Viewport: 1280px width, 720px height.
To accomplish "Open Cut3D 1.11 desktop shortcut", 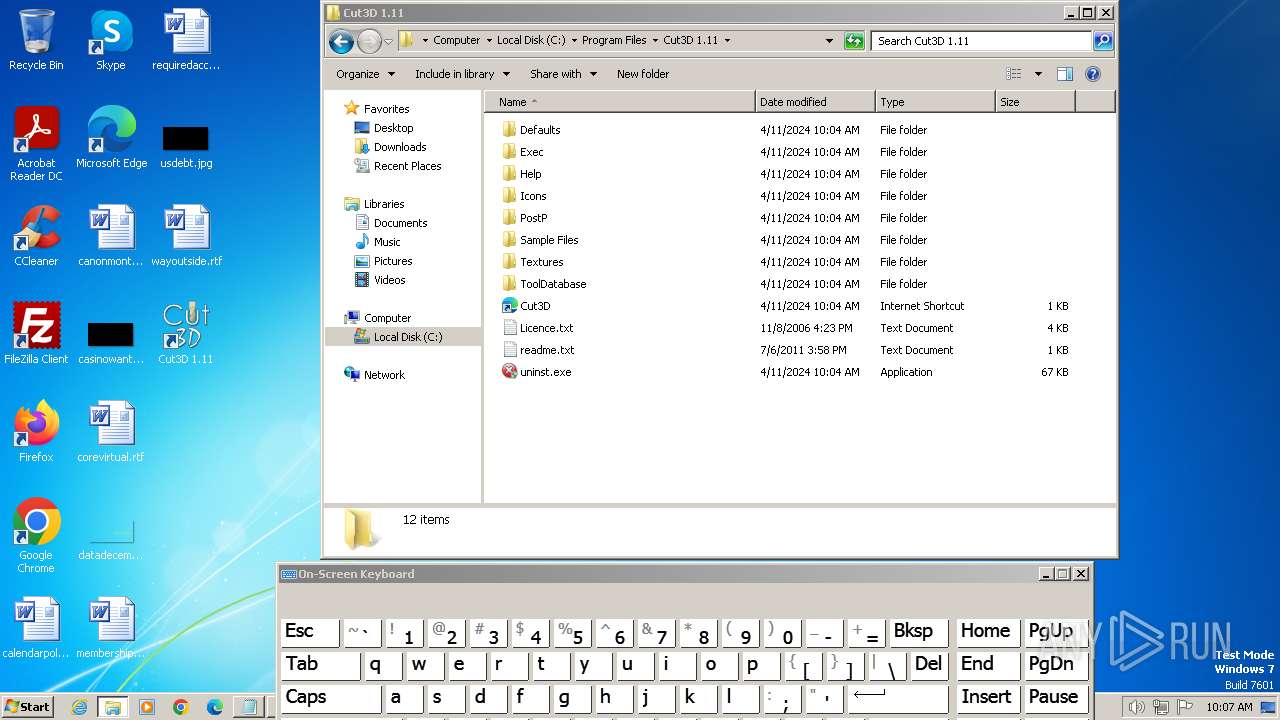I will (186, 334).
